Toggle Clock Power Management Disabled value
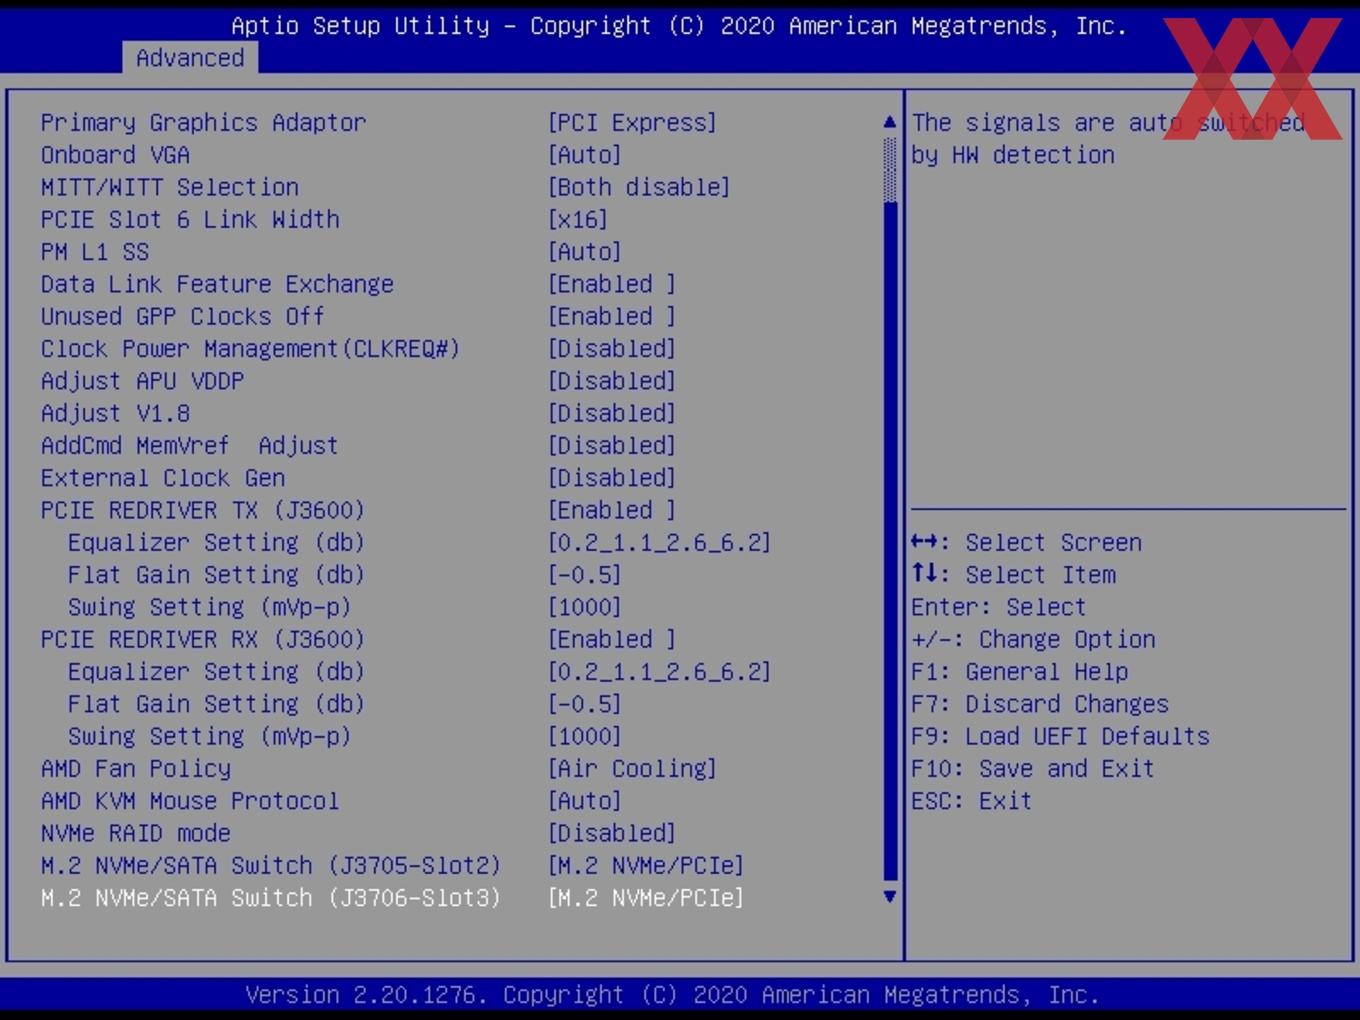 click(611, 348)
